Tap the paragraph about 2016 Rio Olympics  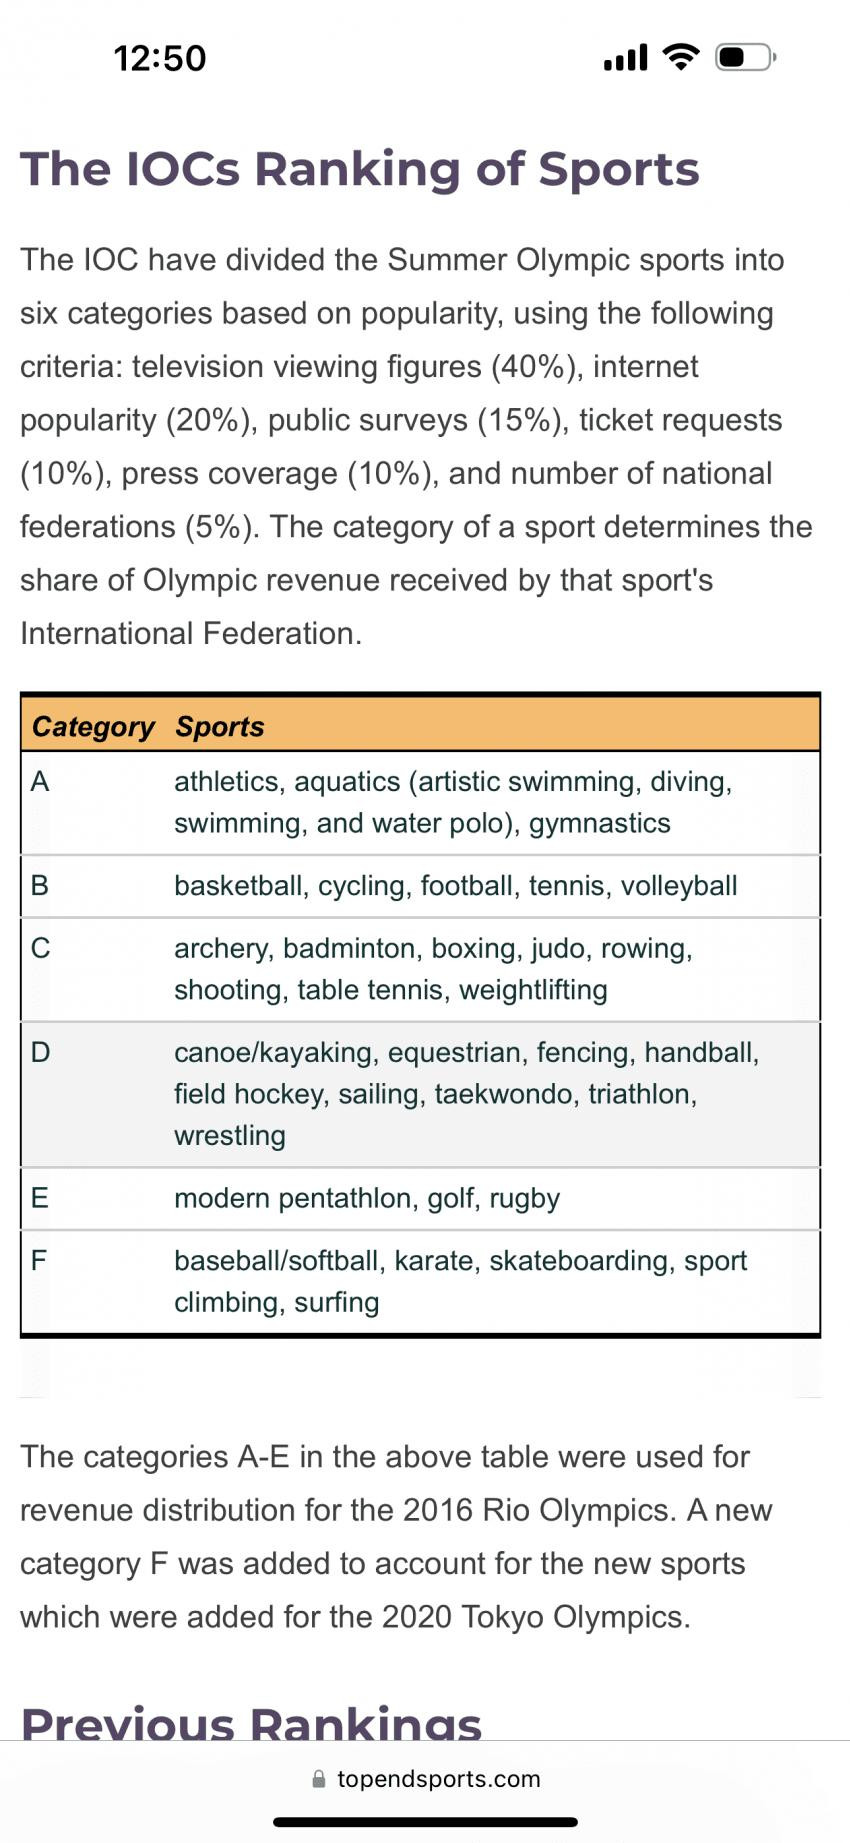coord(395,1537)
